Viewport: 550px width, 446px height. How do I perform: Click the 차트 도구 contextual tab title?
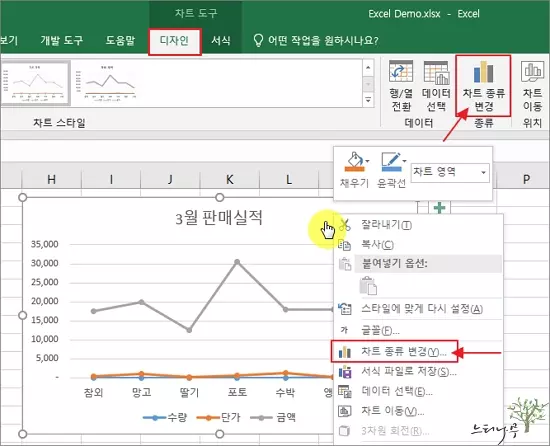tap(196, 13)
